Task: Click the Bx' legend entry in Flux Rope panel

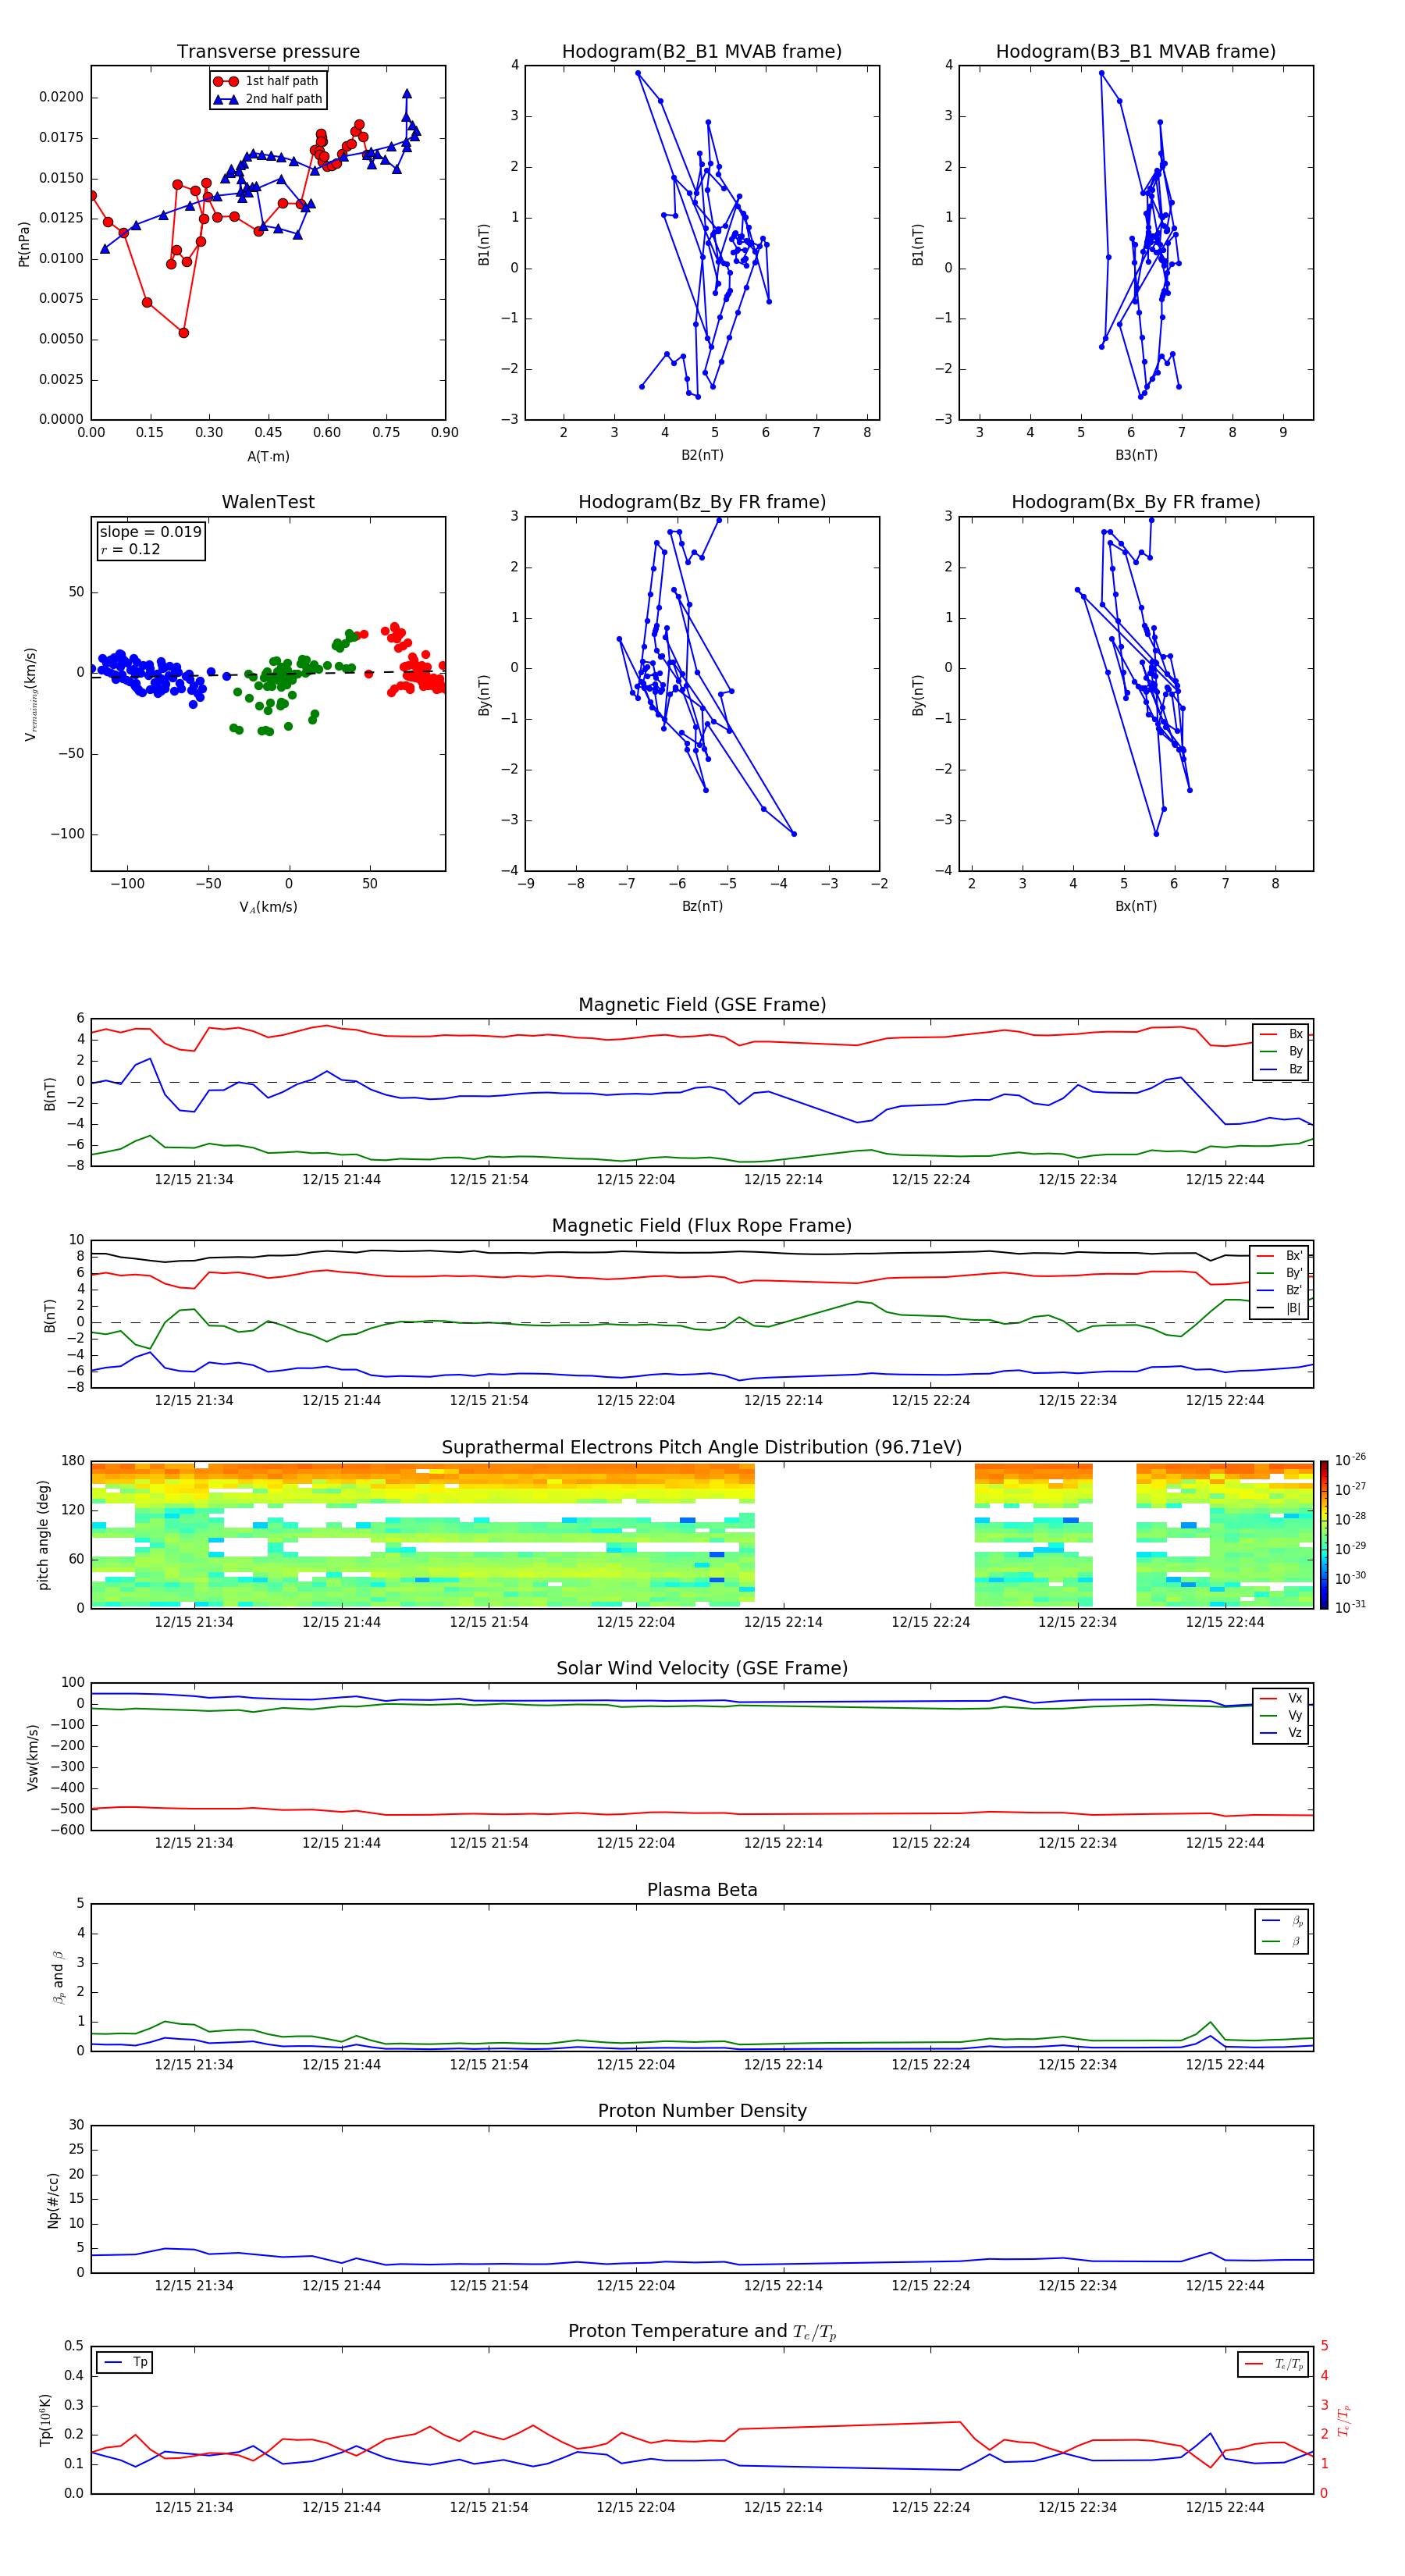Action: tap(1281, 1256)
